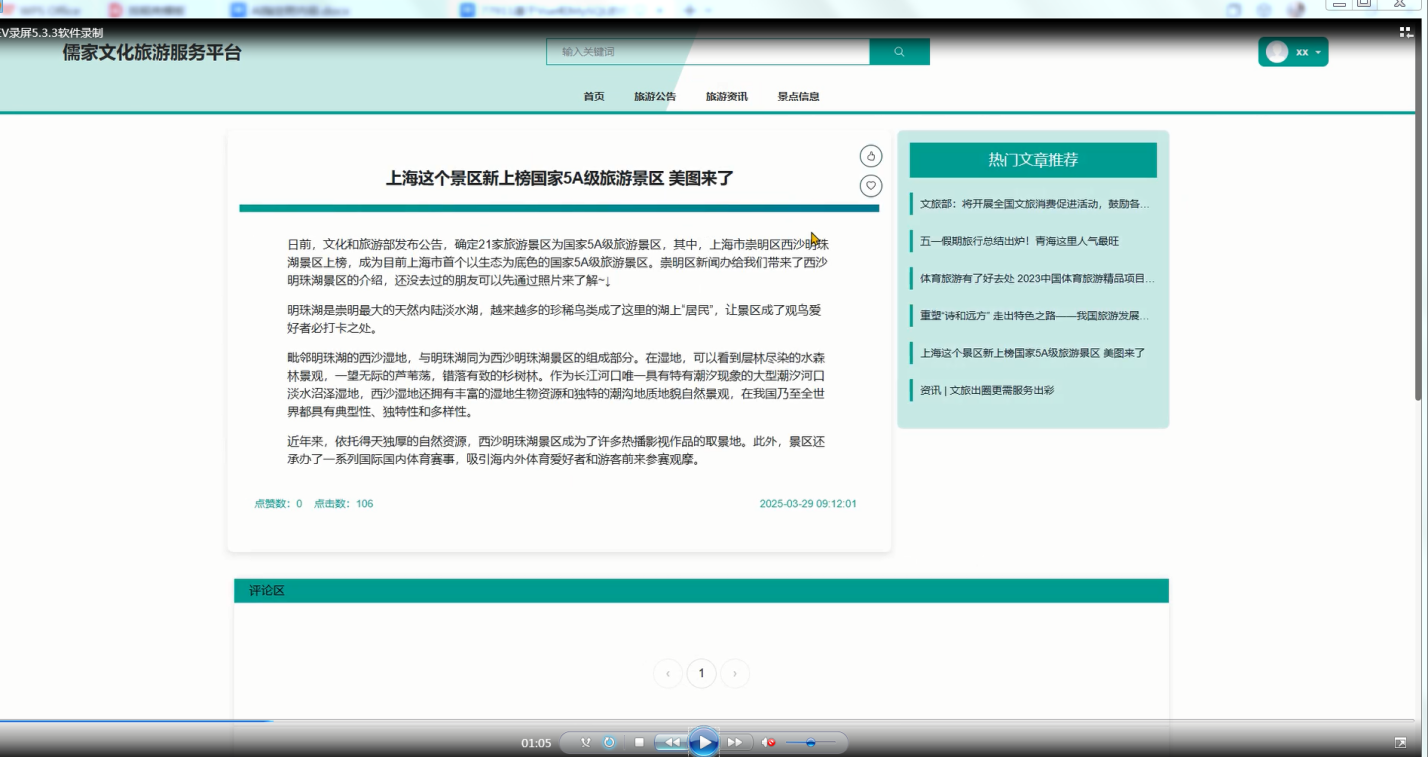Click the heart favorite icon
Viewport: 1428px width, 757px height.
[871, 186]
